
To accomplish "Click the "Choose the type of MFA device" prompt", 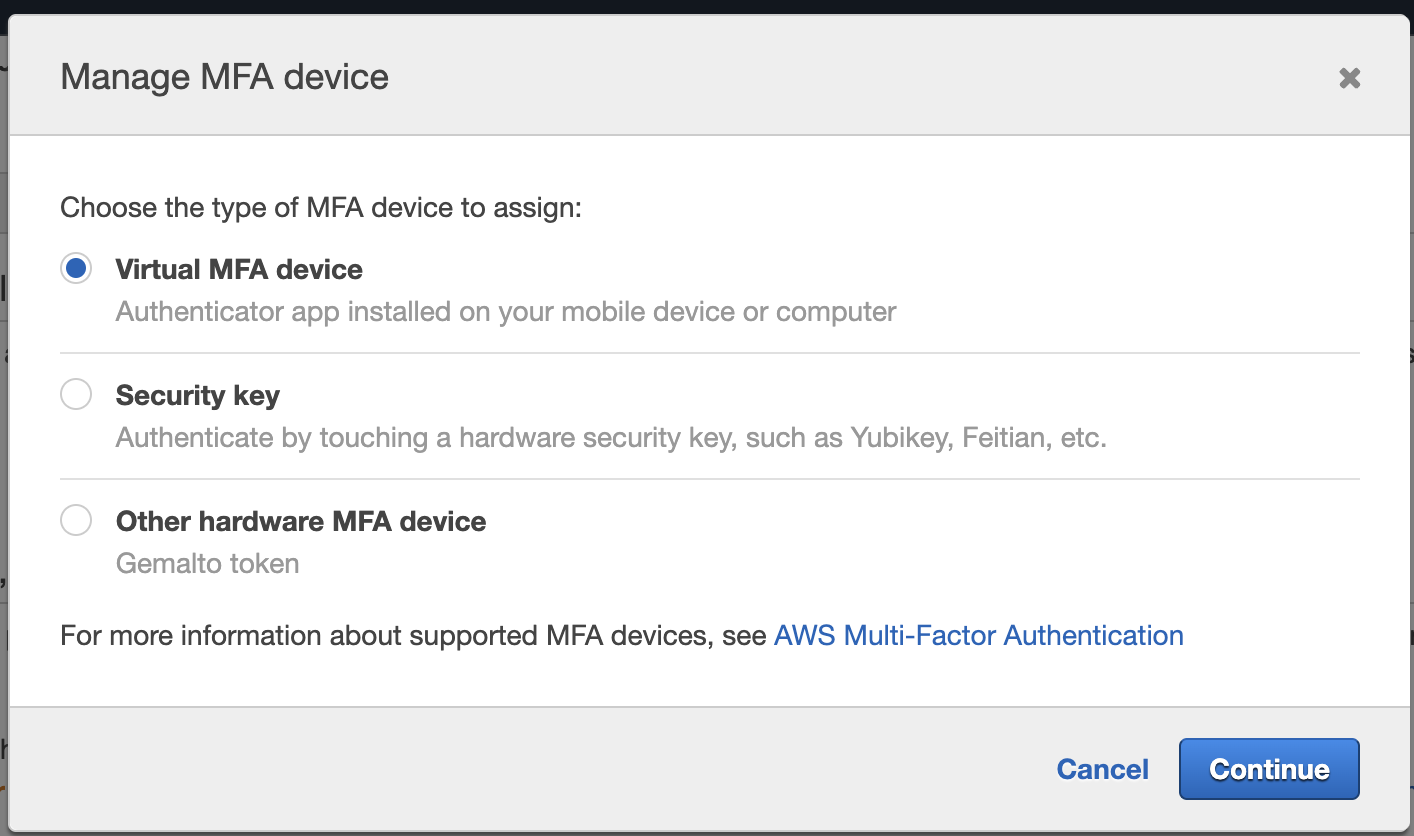I will coord(321,208).
